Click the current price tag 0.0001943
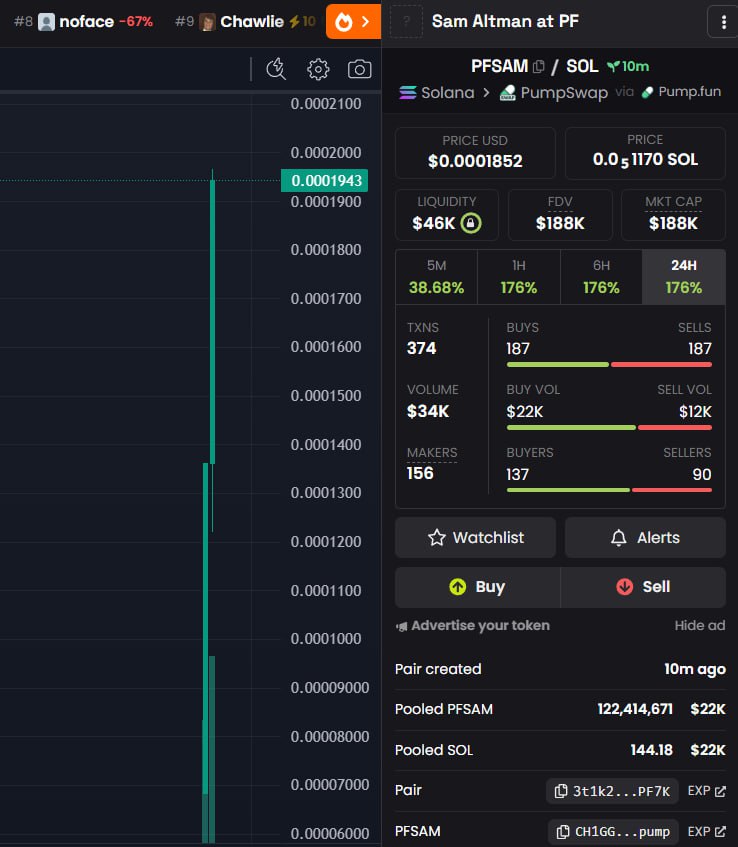The image size is (738, 847). click(324, 180)
